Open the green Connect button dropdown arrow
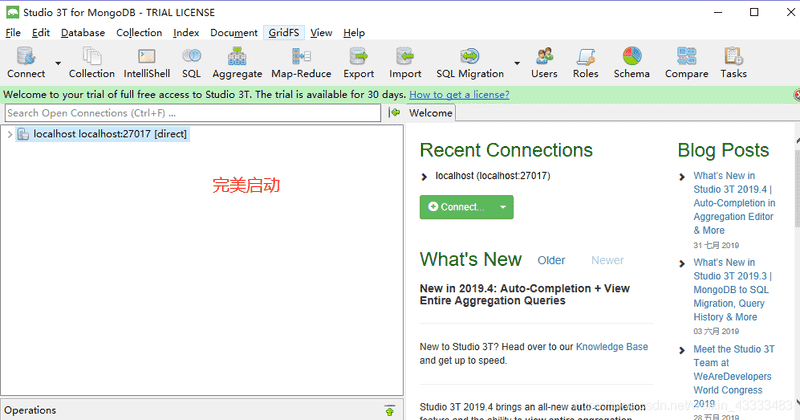Image resolution: width=800 pixels, height=420 pixels. pos(503,207)
